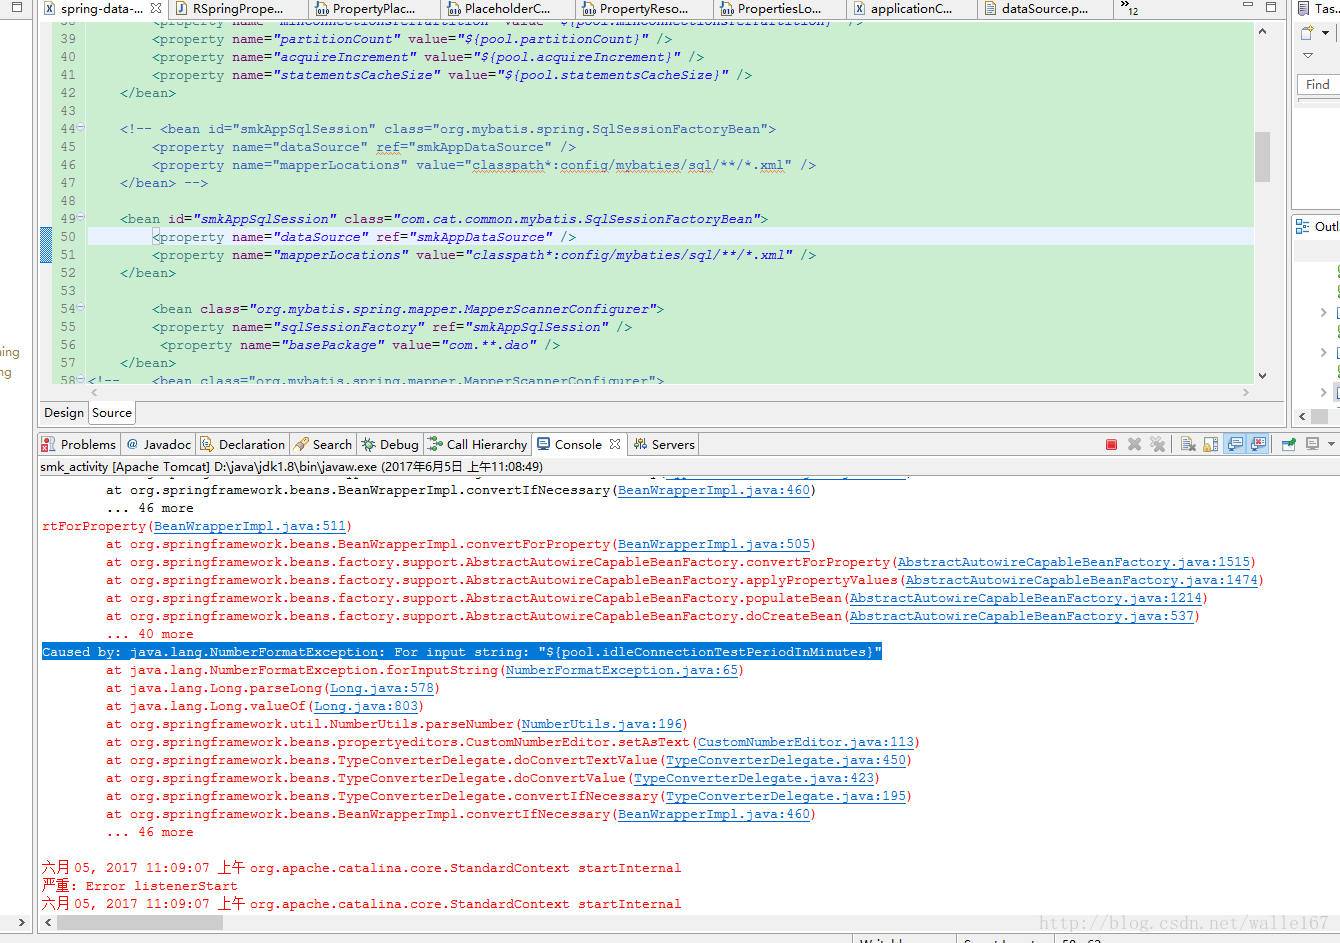
Task: Click editor scroll-down arrow
Action: [1262, 376]
